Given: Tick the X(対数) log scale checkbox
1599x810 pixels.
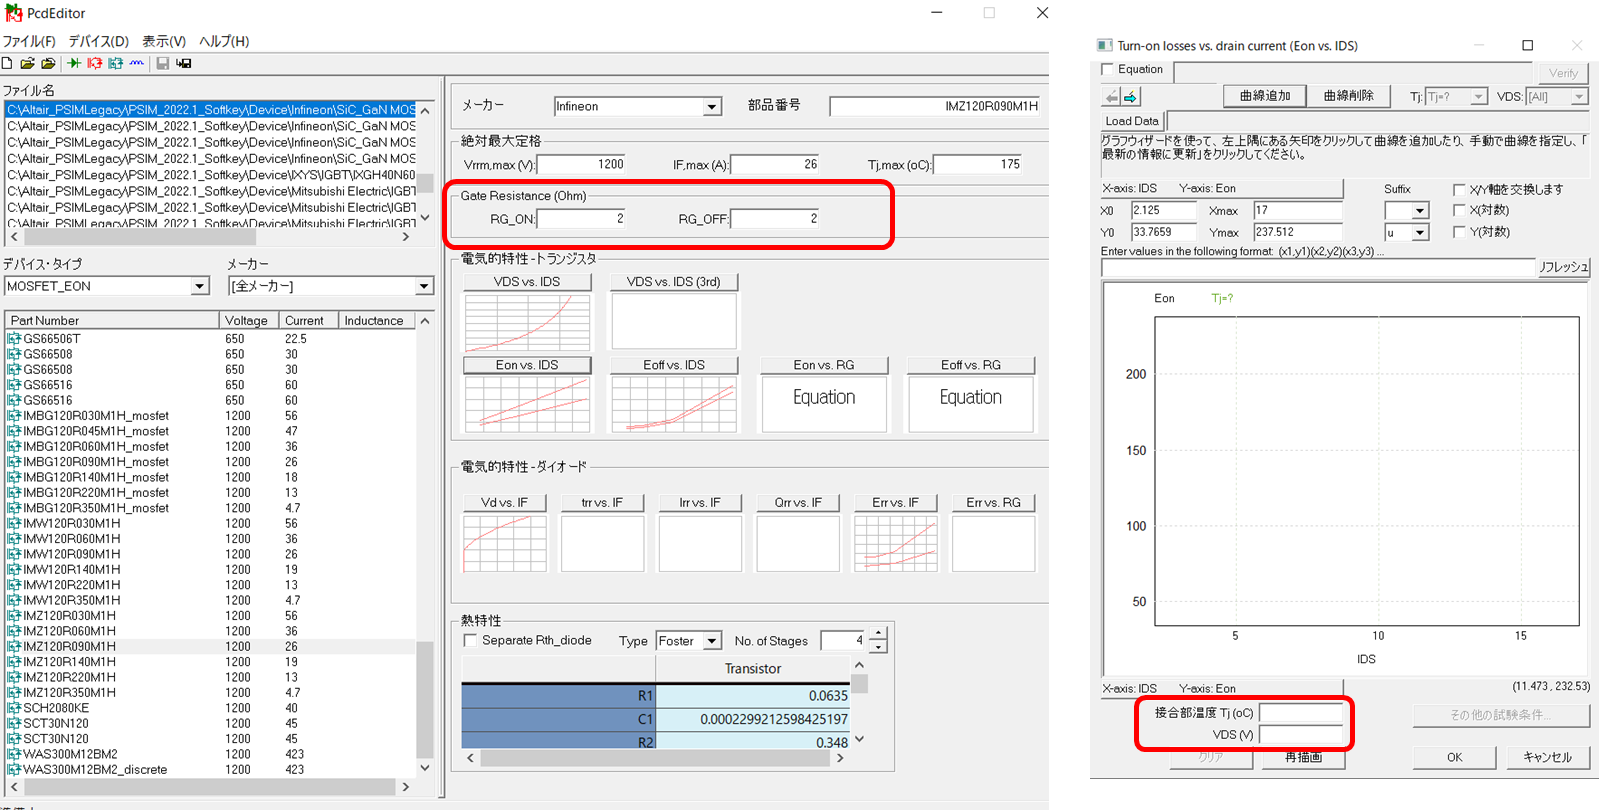Looking at the screenshot, I should [1459, 210].
